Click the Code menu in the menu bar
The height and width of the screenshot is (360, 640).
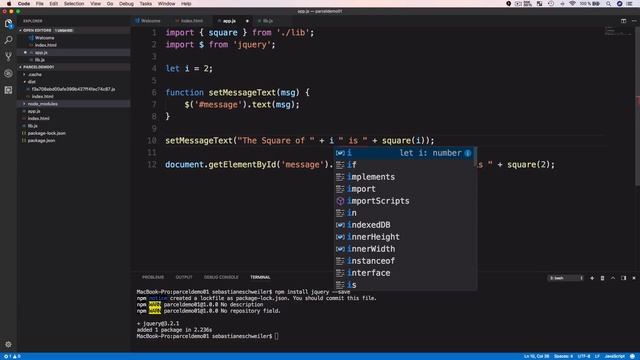[24, 4]
